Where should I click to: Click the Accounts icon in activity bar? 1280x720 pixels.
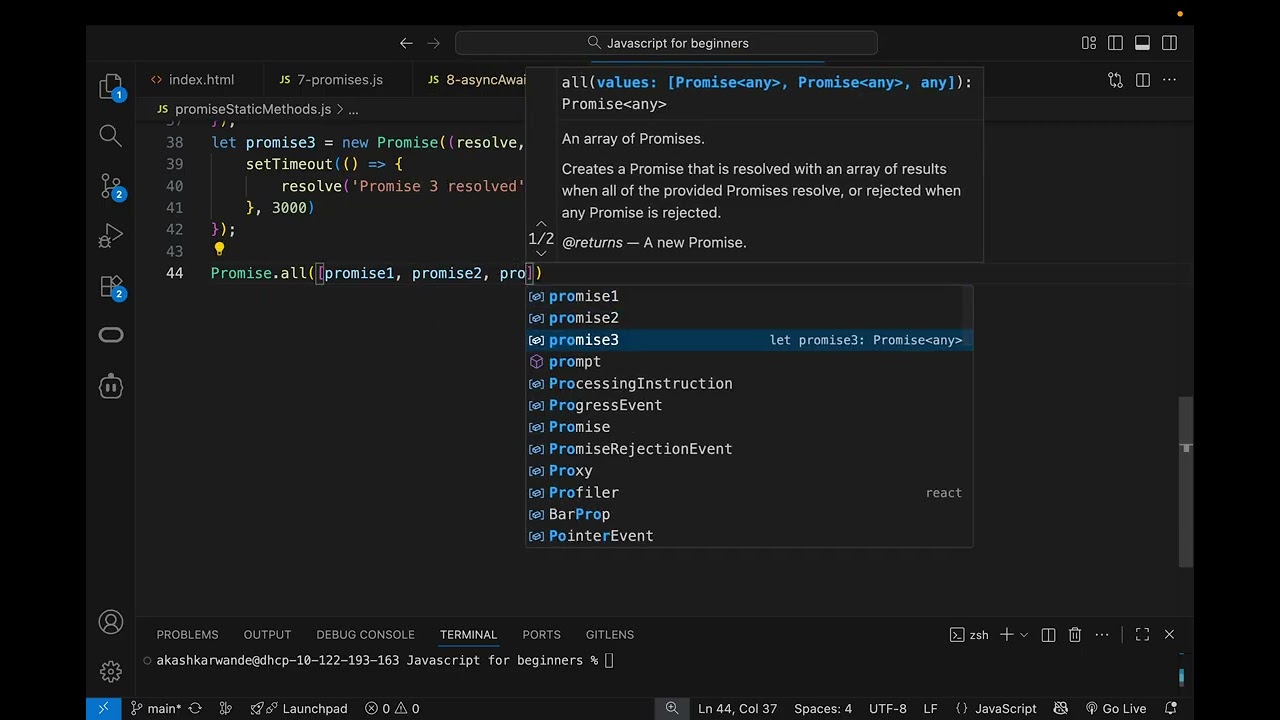[x=111, y=622]
